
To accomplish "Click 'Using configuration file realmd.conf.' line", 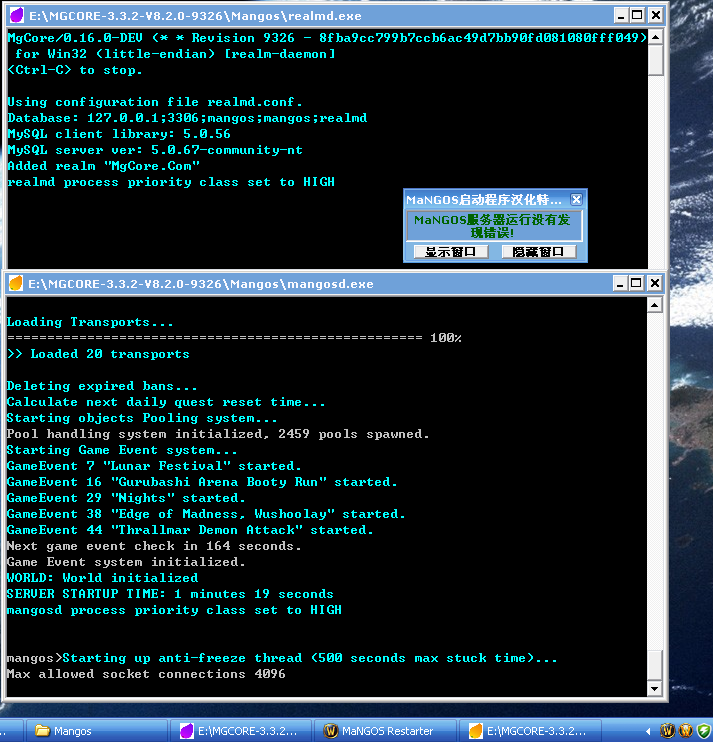I will 155,102.
